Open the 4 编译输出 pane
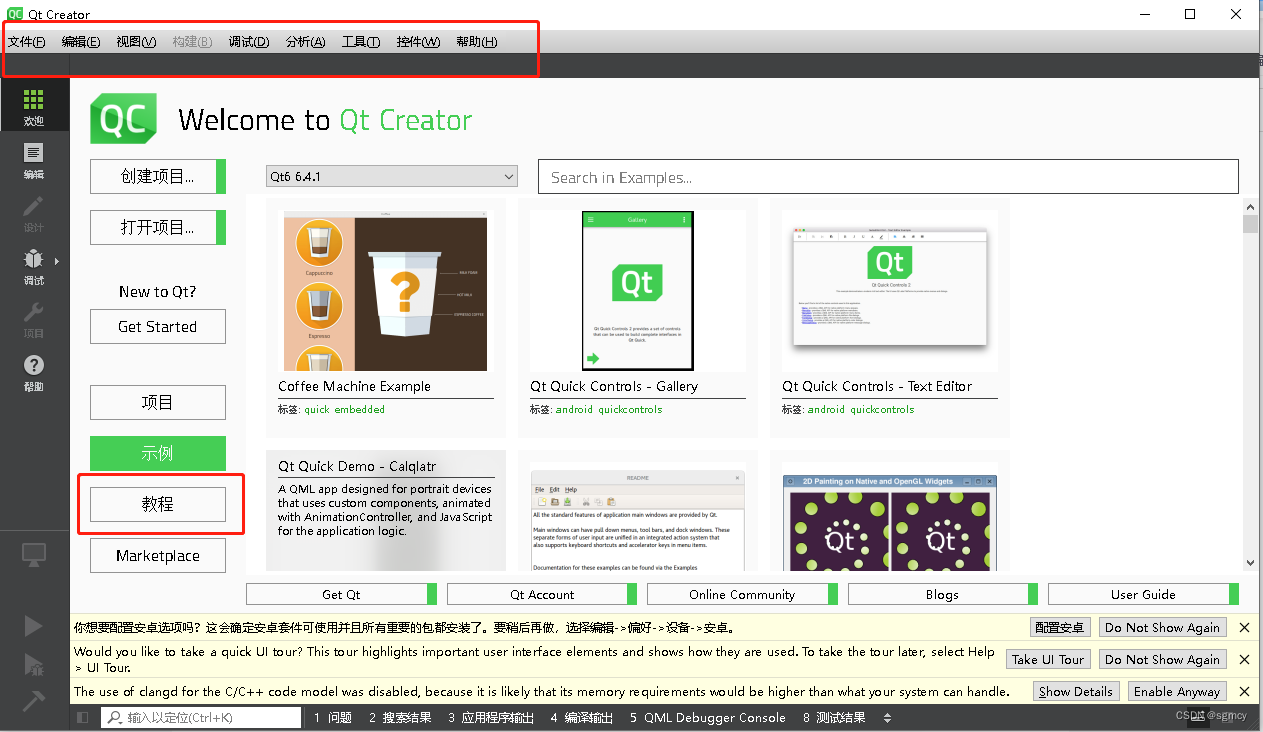The width and height of the screenshot is (1263, 732). click(582, 718)
